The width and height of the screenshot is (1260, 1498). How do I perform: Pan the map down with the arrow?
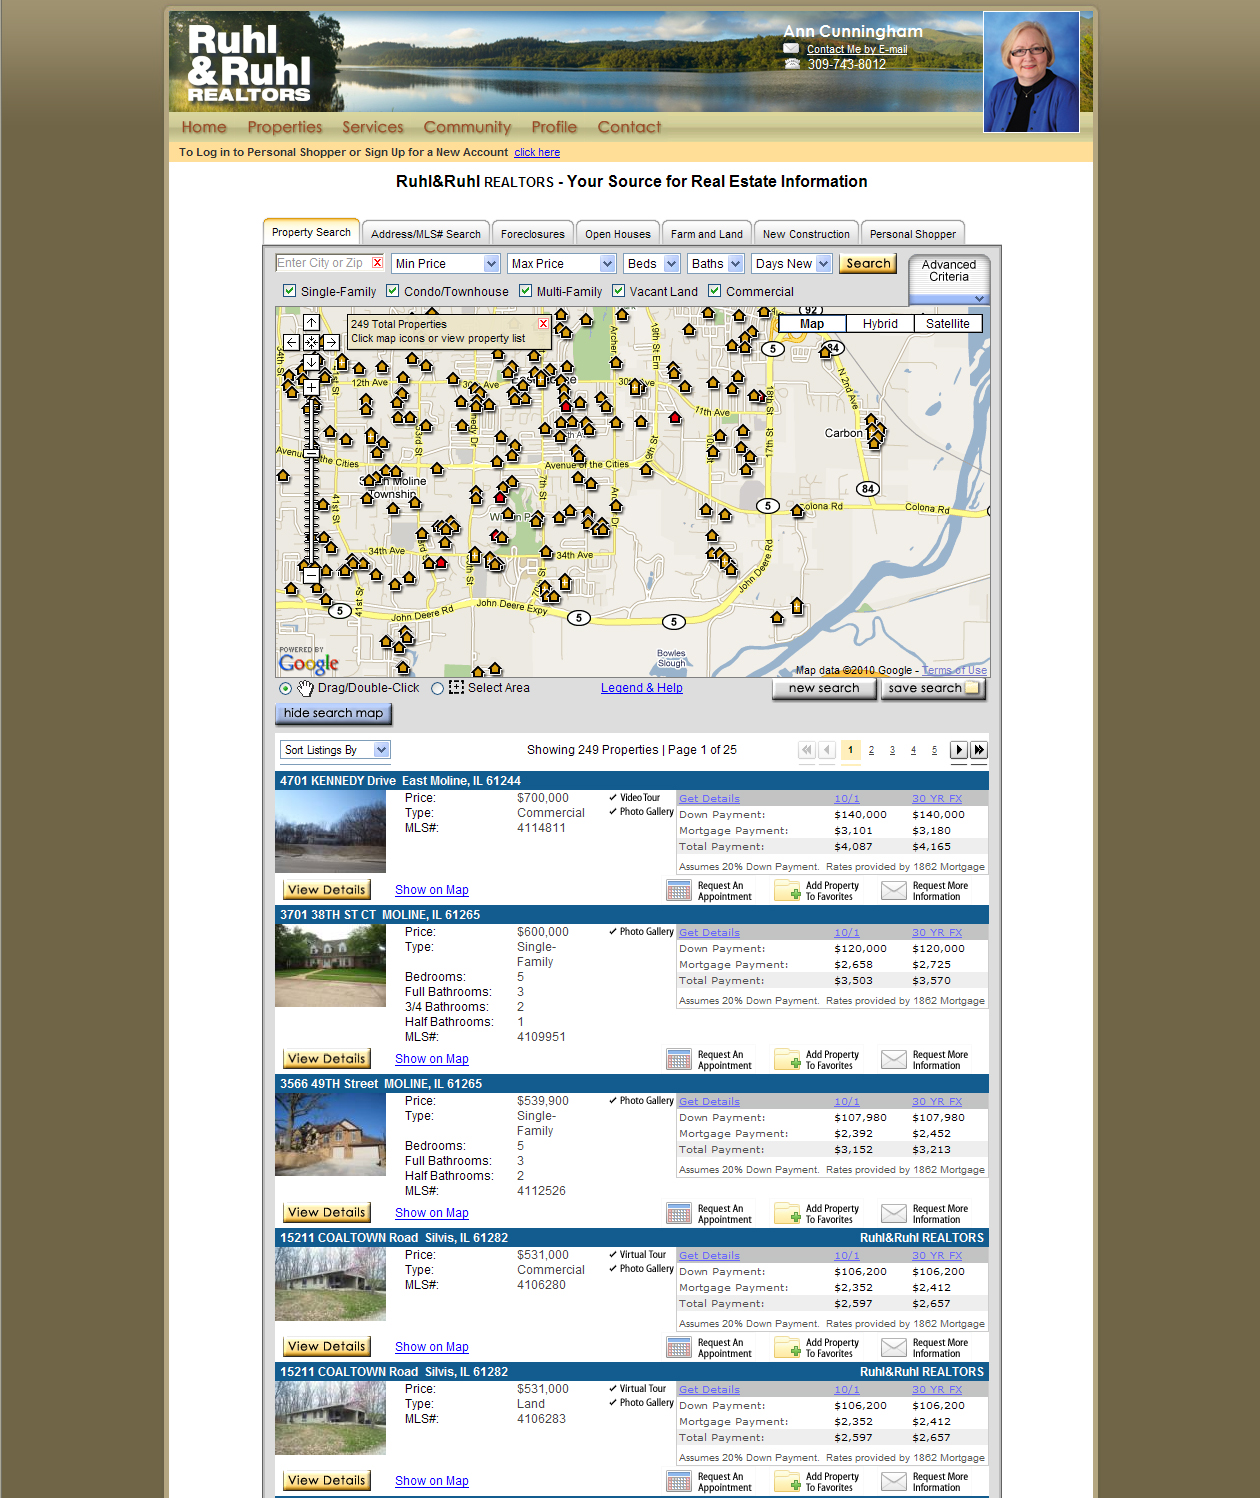pos(312,362)
